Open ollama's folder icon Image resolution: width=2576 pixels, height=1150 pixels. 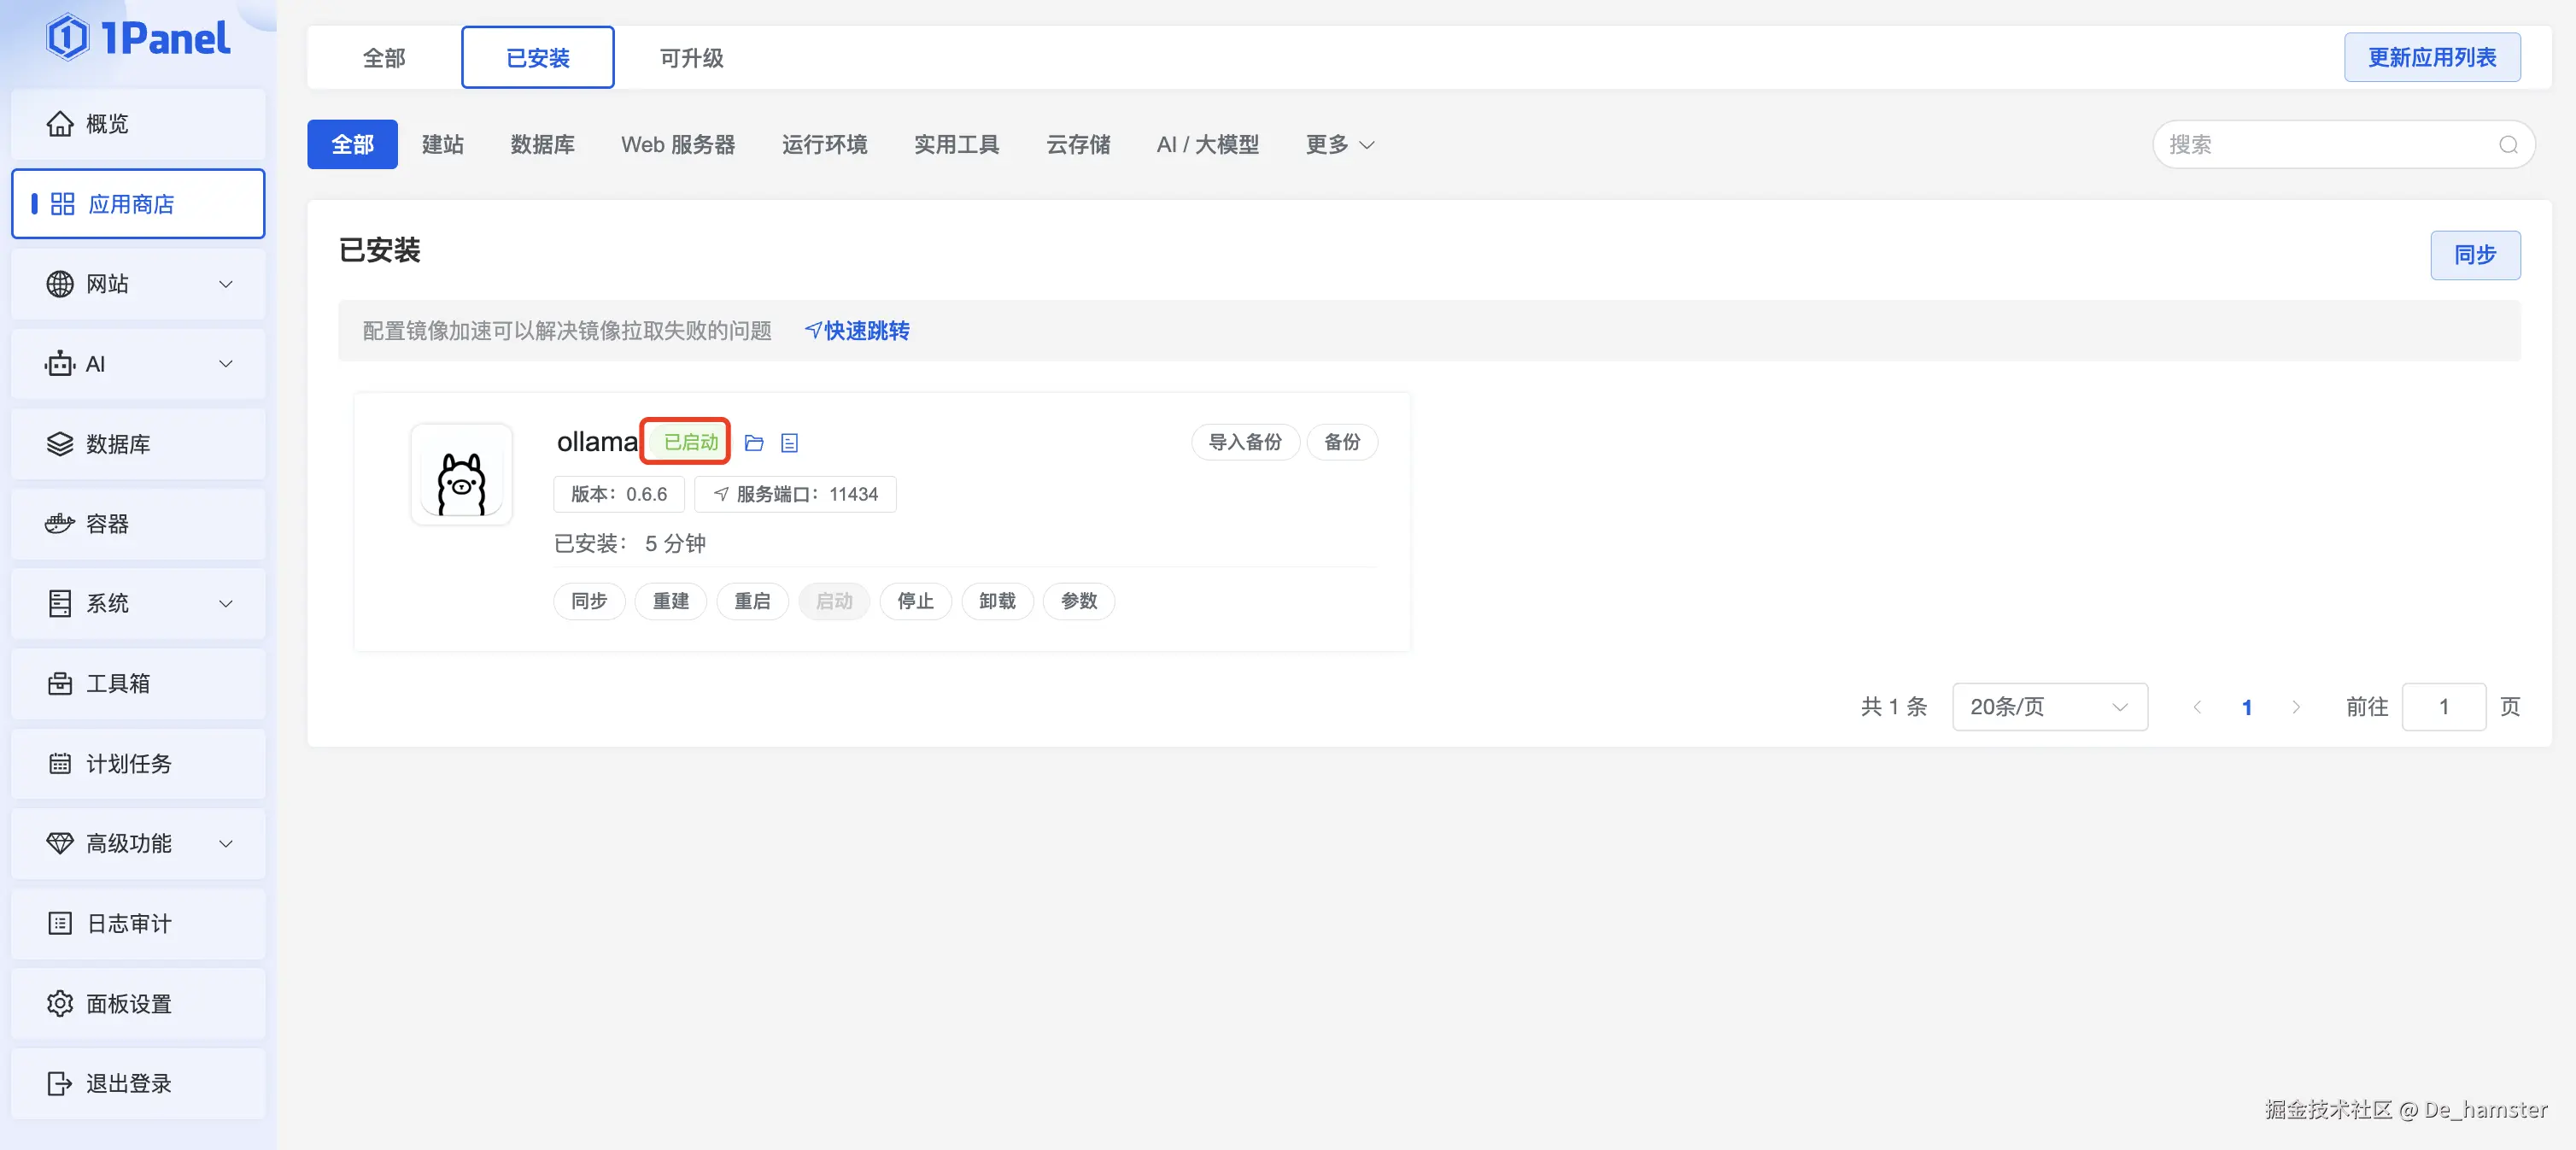754,443
